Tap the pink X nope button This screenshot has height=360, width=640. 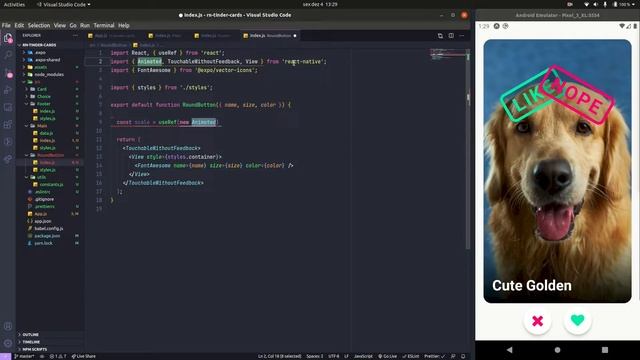pos(538,321)
